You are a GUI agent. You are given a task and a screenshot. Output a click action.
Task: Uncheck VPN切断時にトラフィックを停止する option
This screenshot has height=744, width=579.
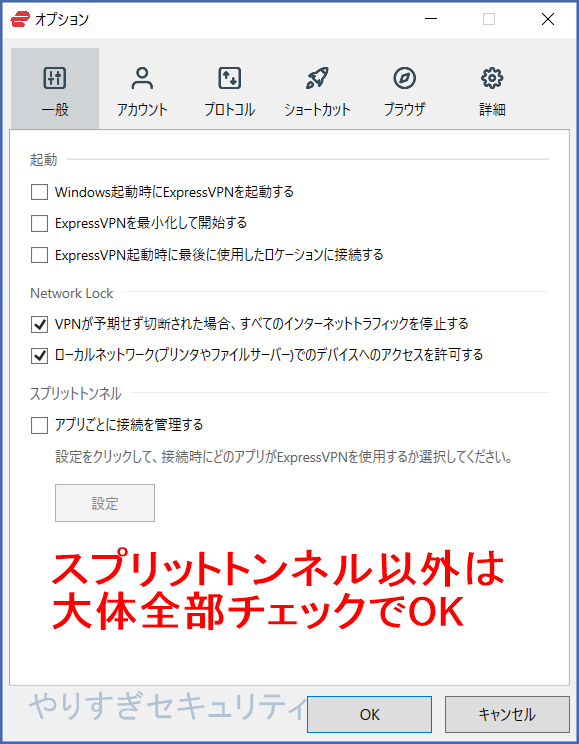point(39,324)
